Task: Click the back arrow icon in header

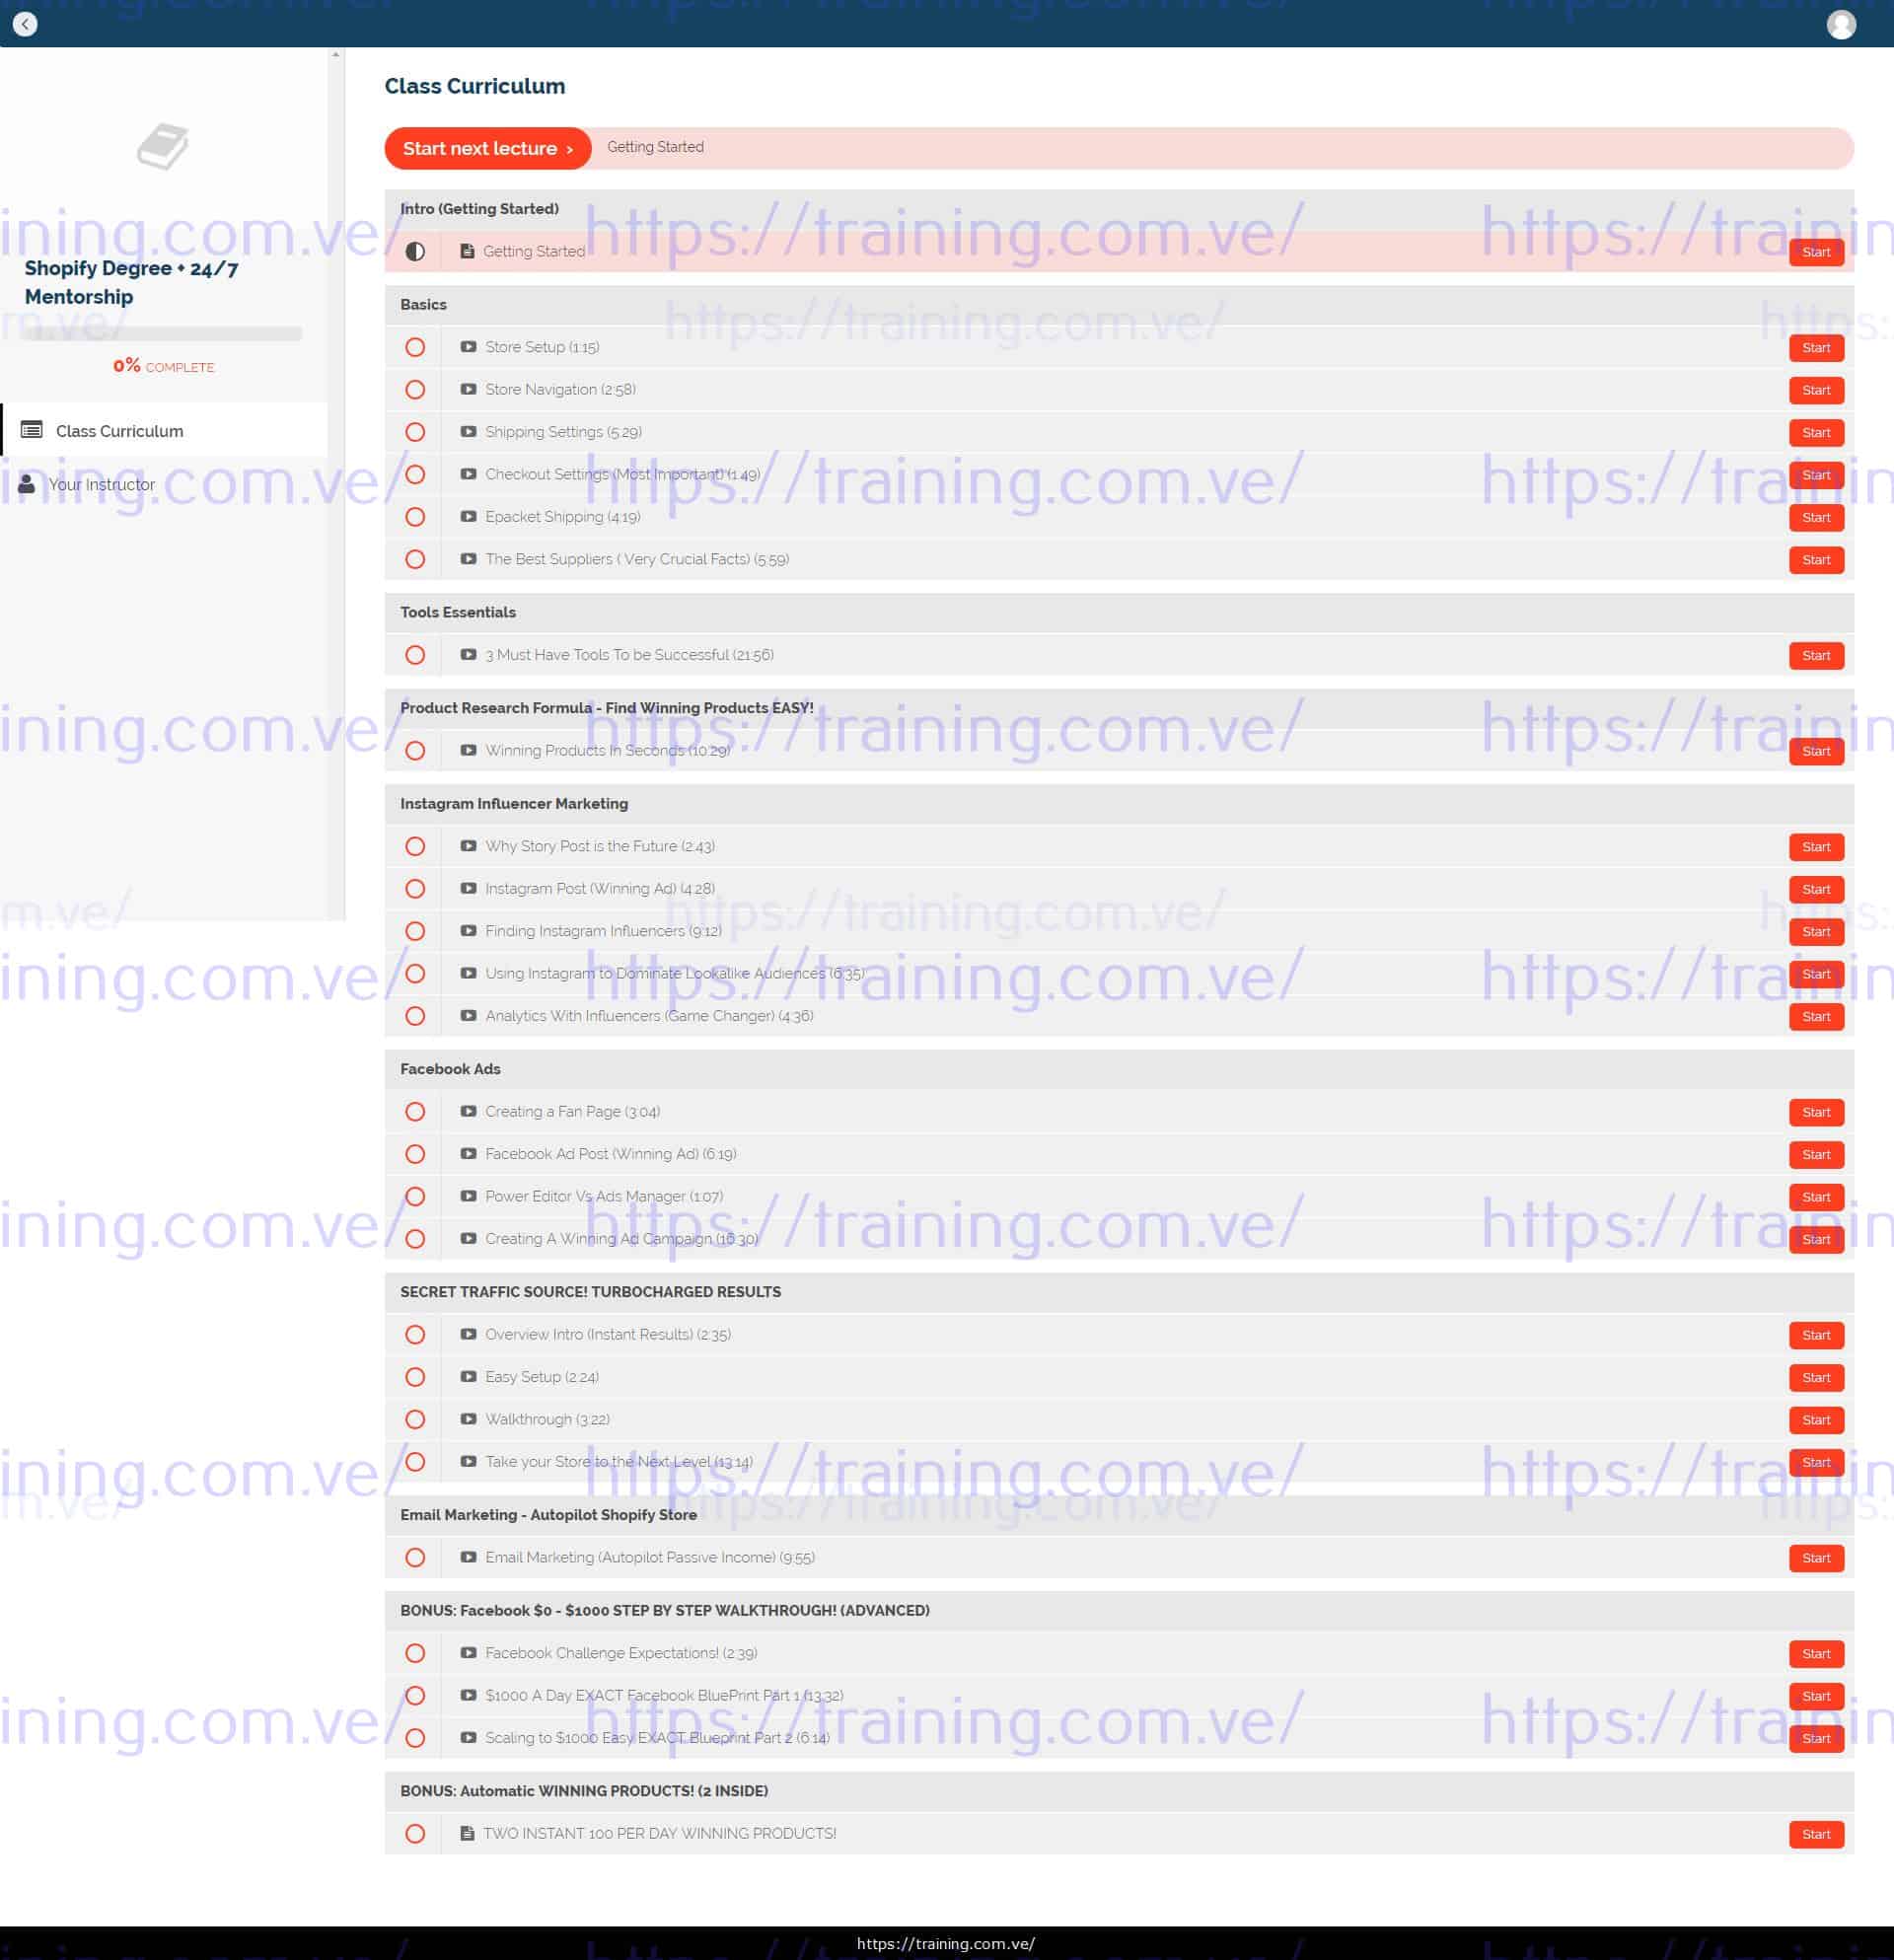Action: pyautogui.click(x=25, y=24)
